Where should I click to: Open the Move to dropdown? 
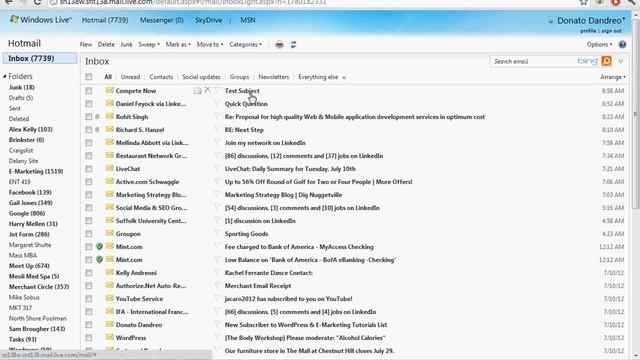pos(210,44)
